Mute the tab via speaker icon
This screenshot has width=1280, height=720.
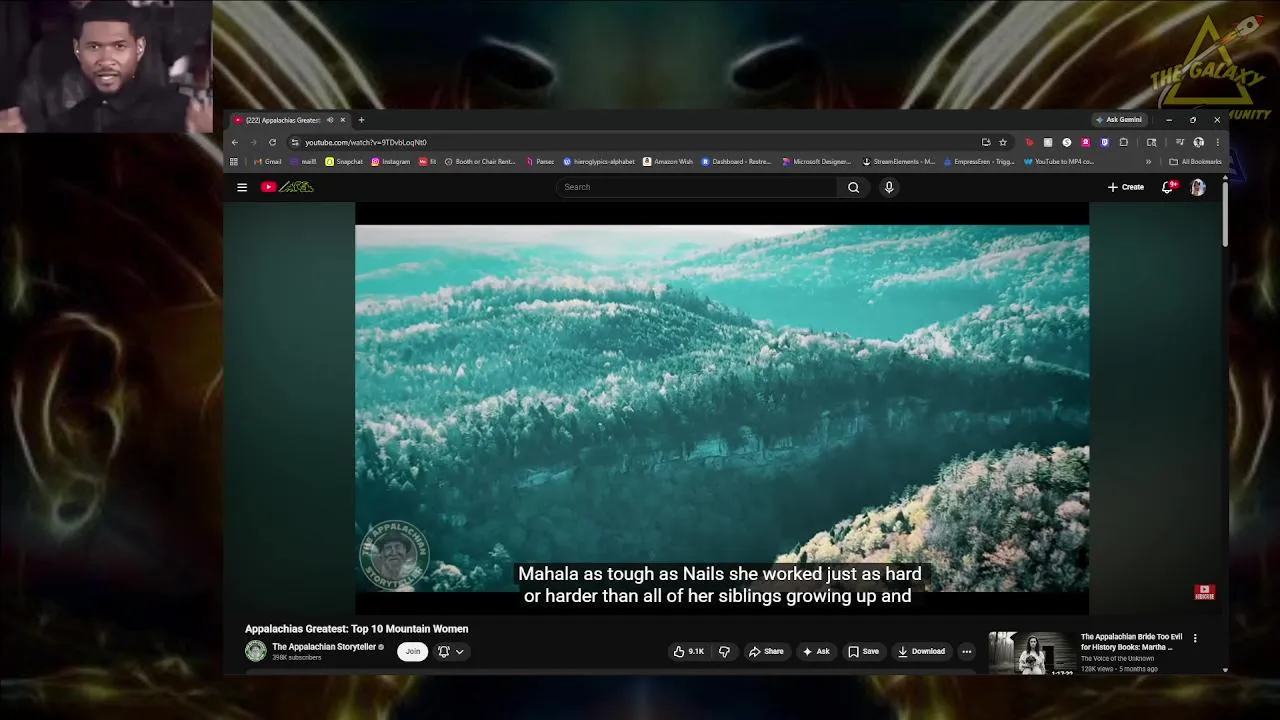329,120
